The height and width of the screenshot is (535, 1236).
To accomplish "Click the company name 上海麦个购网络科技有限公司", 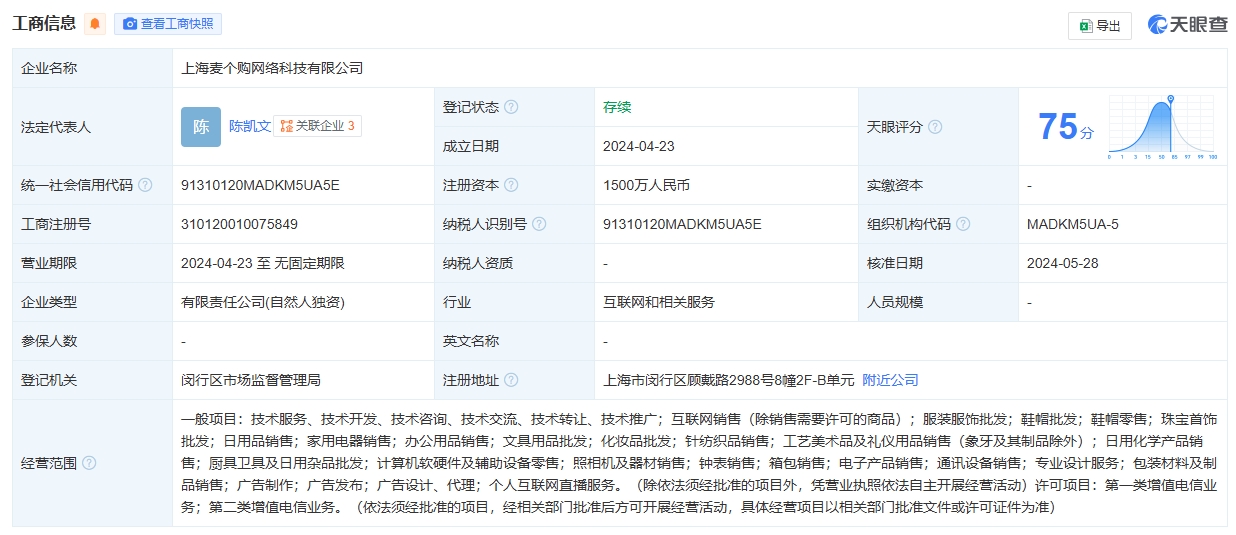I will click(271, 68).
